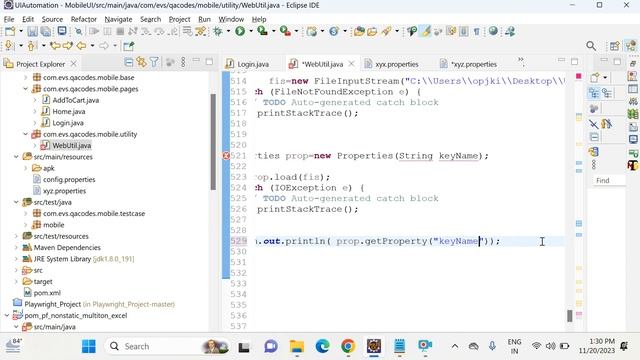Select pom.xml in Project Explorer
This screenshot has height=360, width=640.
pyautogui.click(x=47, y=293)
